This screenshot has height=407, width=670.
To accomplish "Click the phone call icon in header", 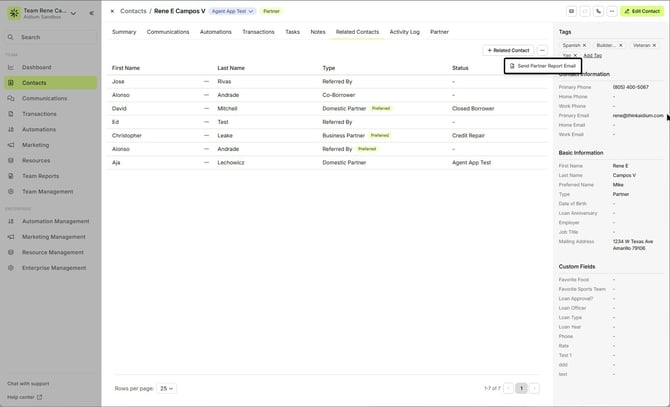I will pos(599,11).
